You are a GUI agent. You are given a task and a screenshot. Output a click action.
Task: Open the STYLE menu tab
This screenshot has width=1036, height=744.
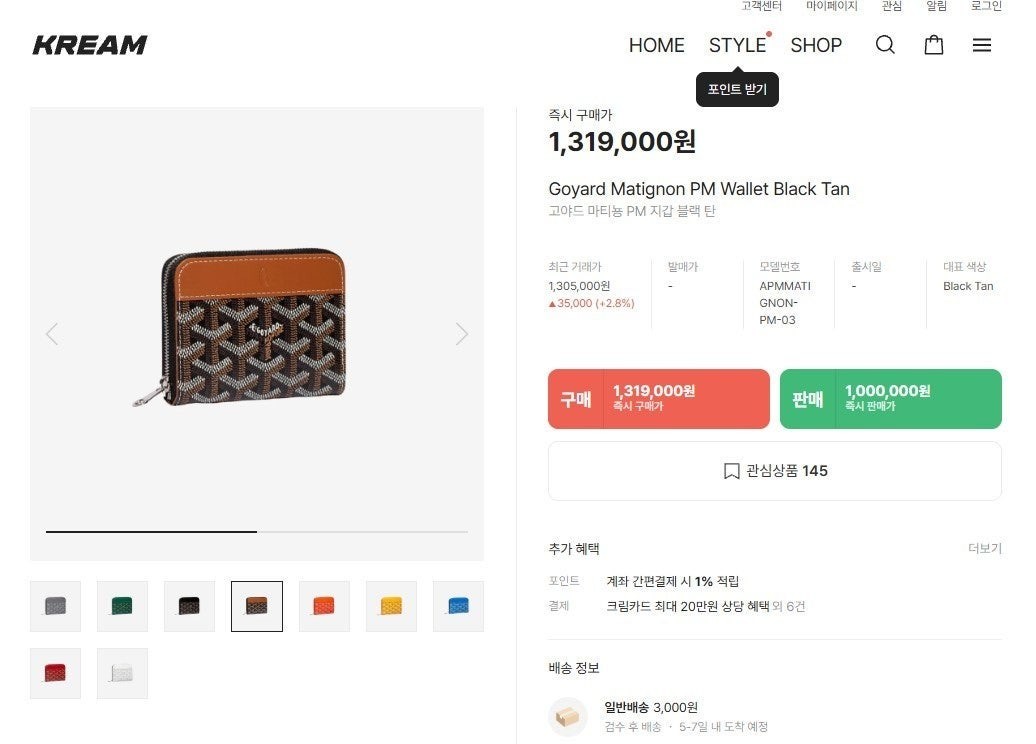737,45
